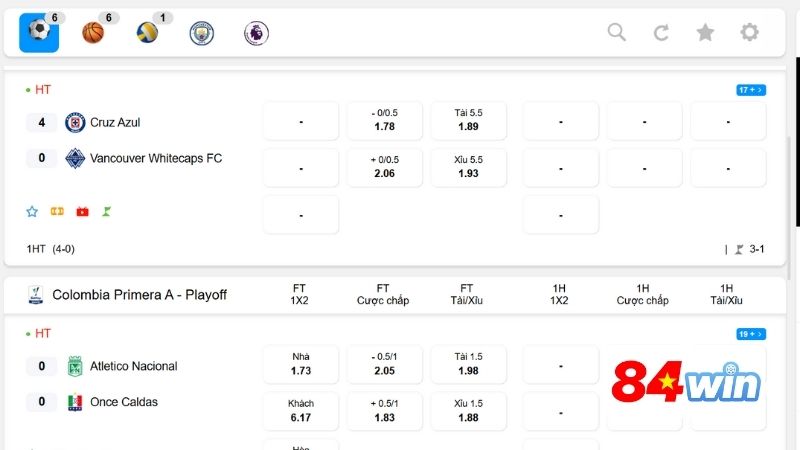Toggle favorite star for Cruz Azul match
The height and width of the screenshot is (450, 800).
(32, 211)
